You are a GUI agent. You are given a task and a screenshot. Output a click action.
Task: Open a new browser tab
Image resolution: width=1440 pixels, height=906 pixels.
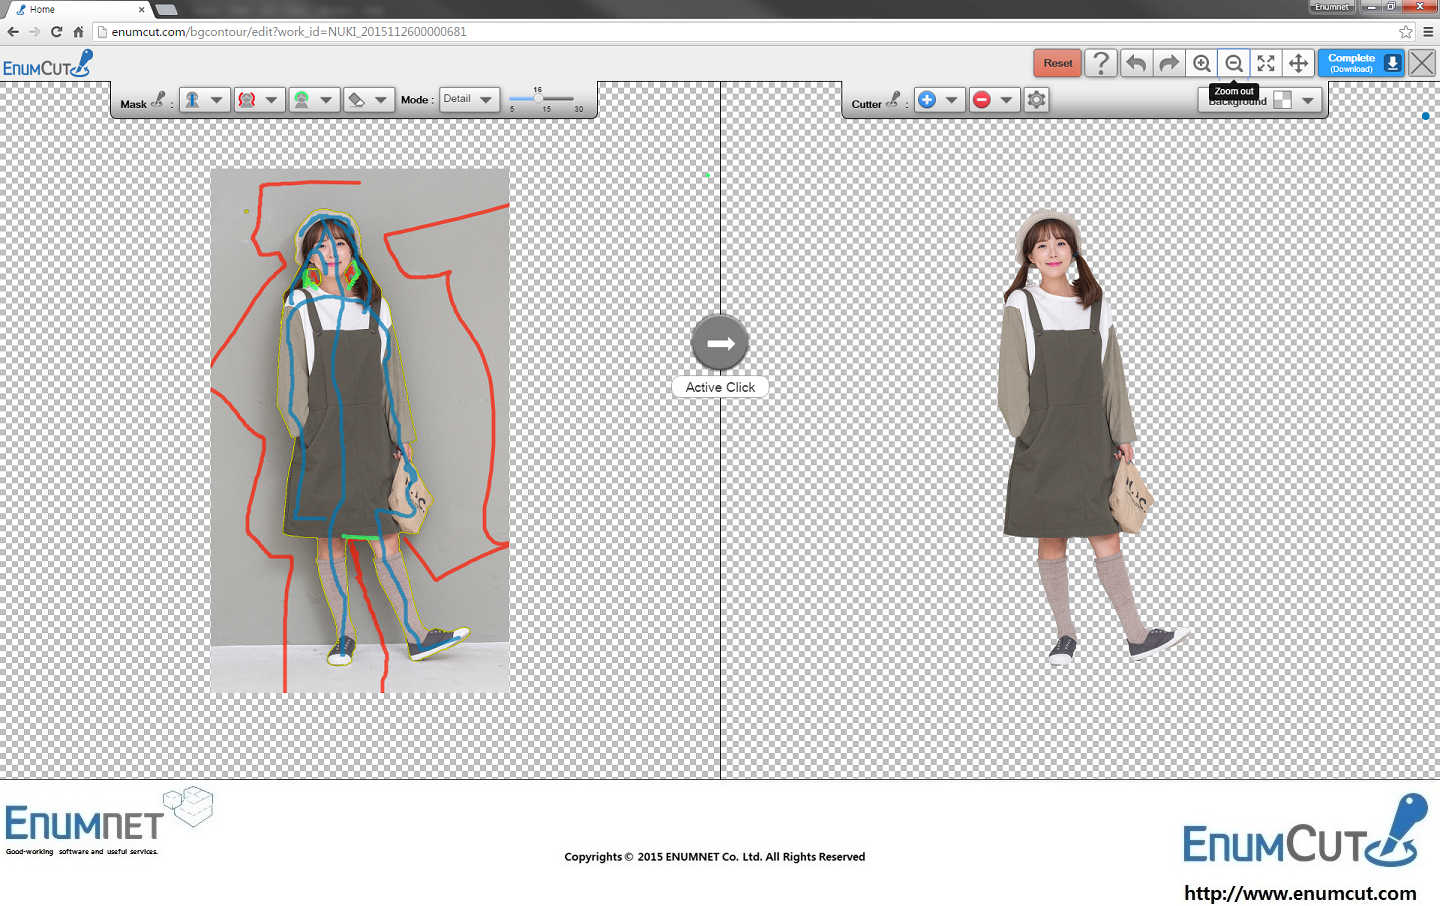pos(167,10)
